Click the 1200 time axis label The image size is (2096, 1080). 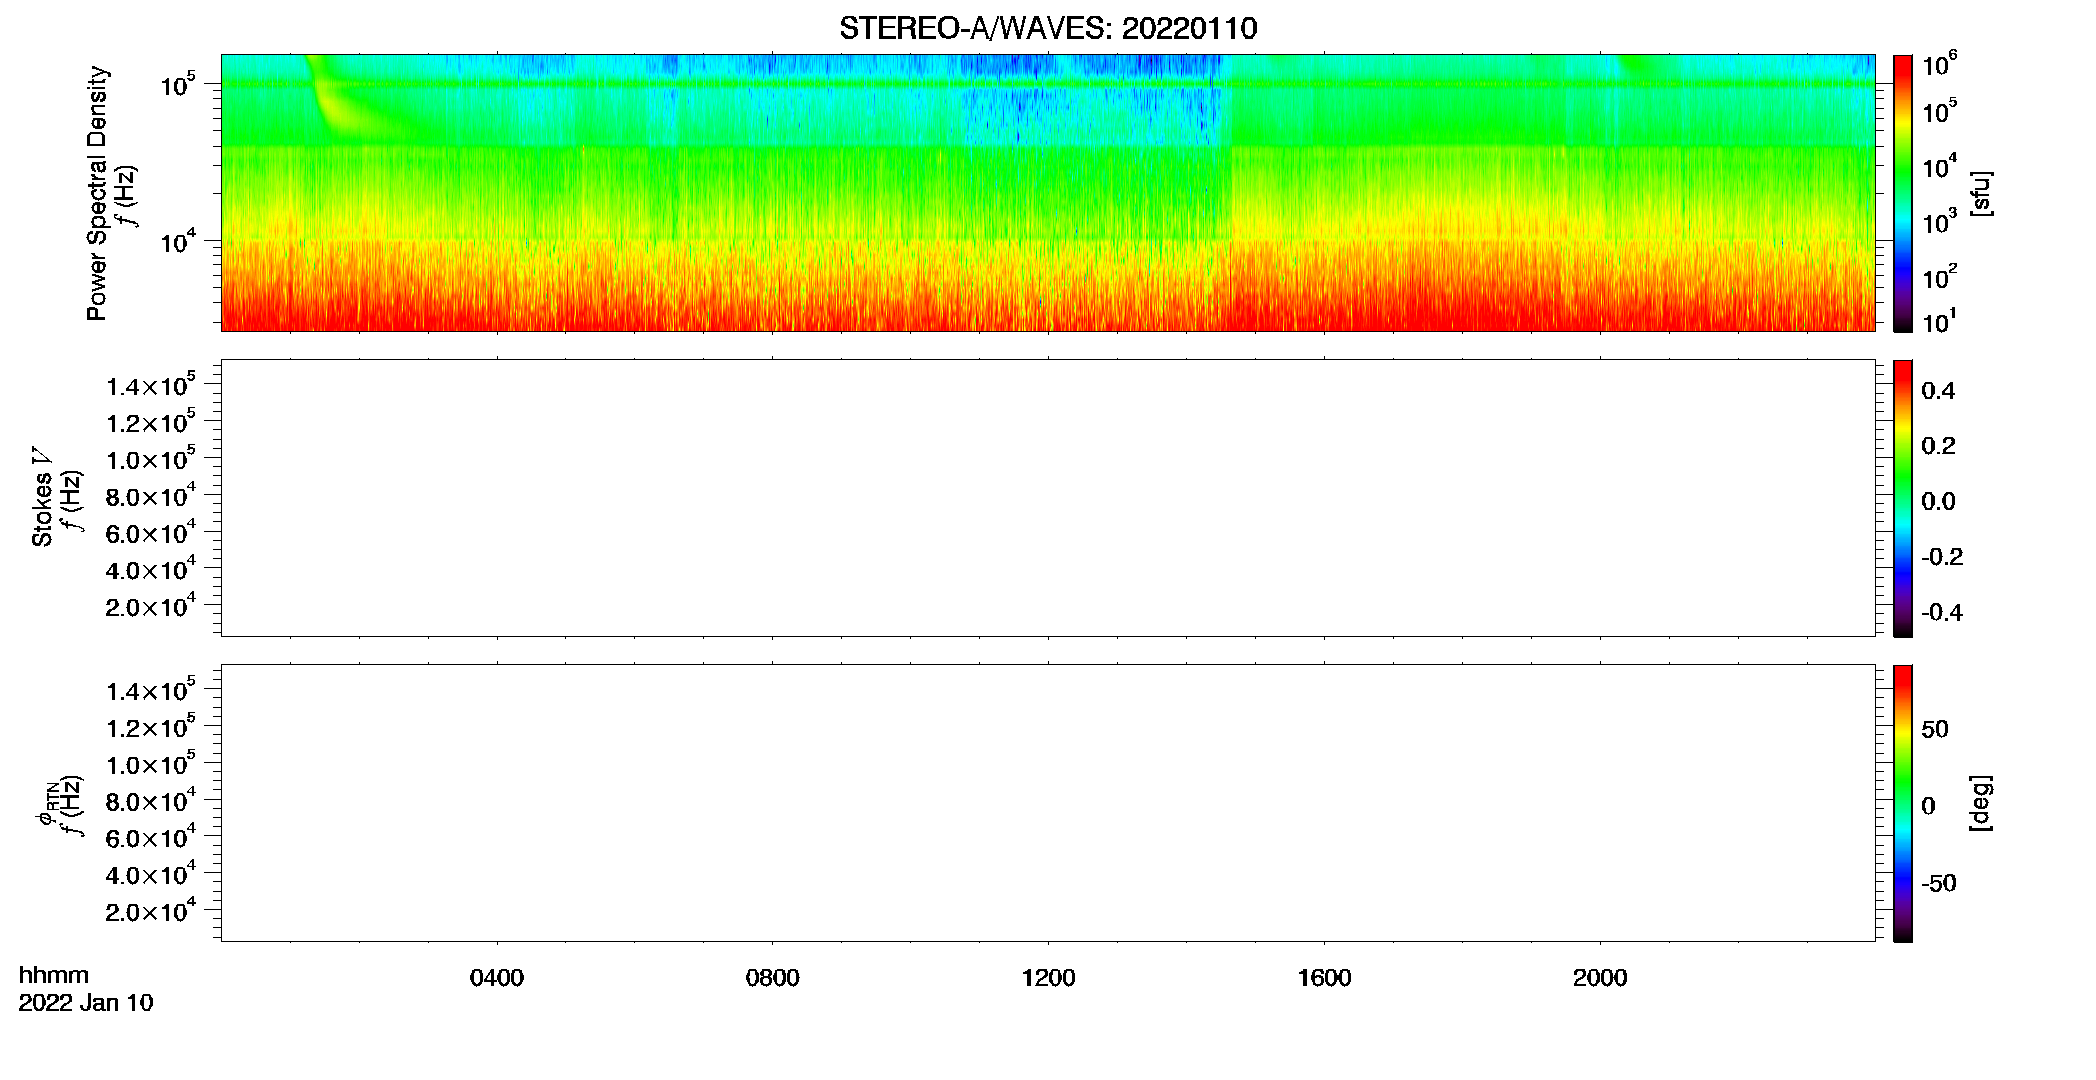coord(1048,978)
